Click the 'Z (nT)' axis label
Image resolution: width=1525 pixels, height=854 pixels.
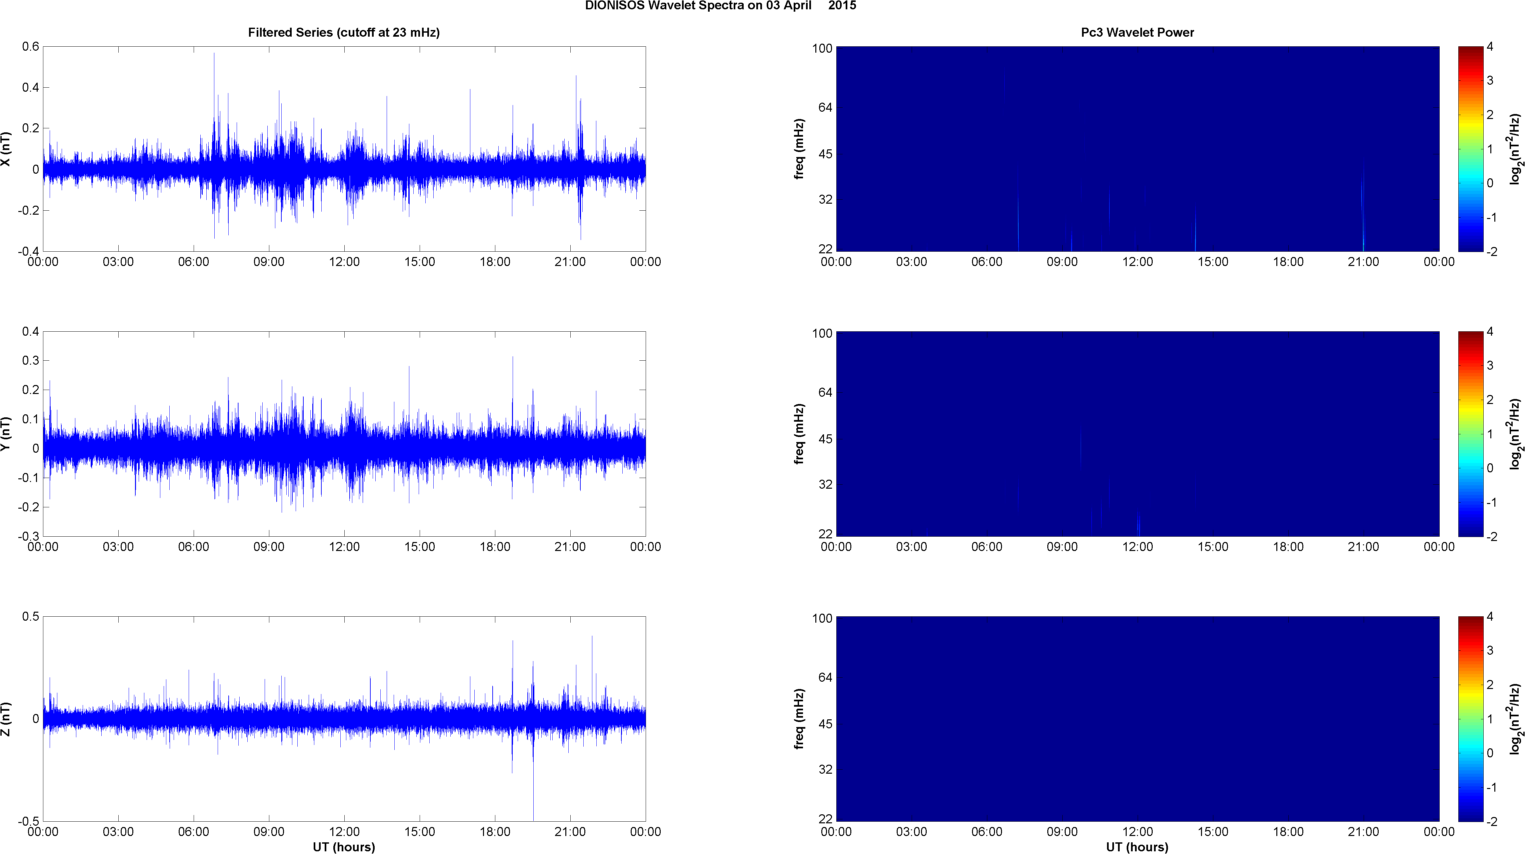coord(6,719)
